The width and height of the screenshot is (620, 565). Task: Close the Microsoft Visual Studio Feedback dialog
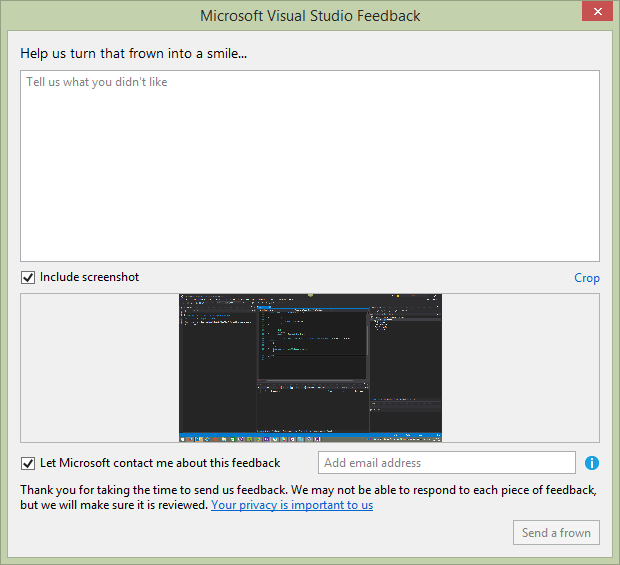[597, 11]
